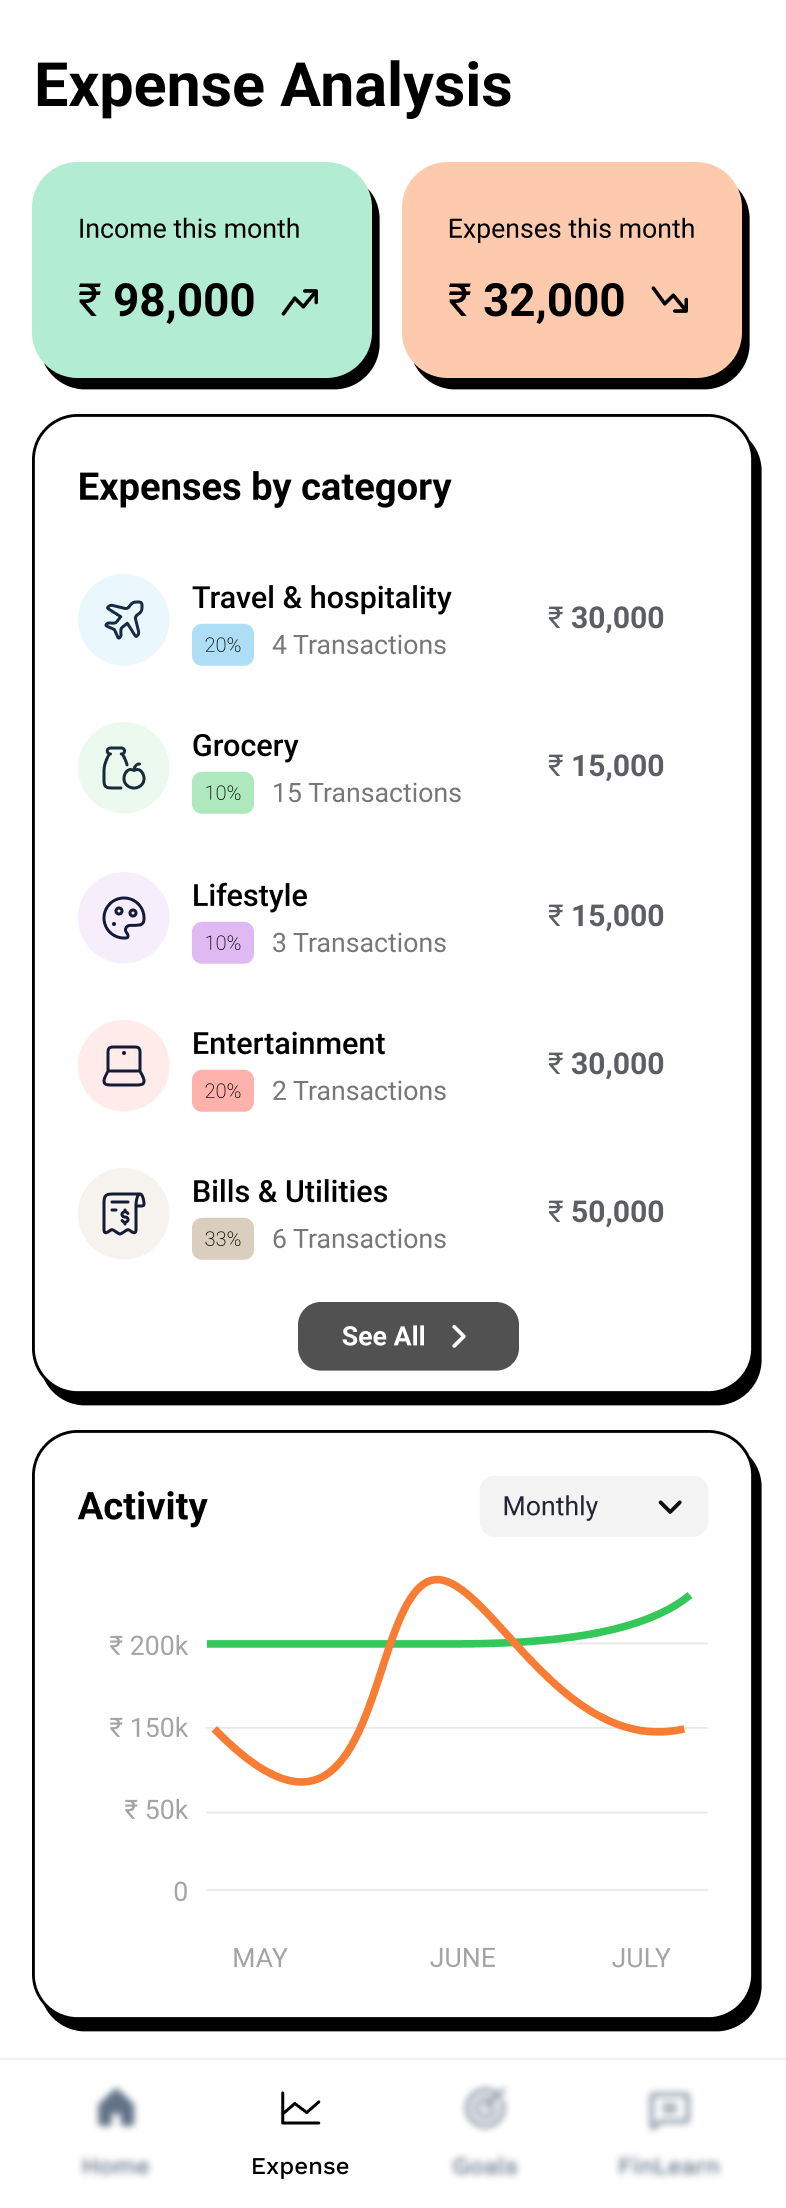The height and width of the screenshot is (2208, 786).
Task: Tap the expenses downward trend arrow icon
Action: coord(670,300)
